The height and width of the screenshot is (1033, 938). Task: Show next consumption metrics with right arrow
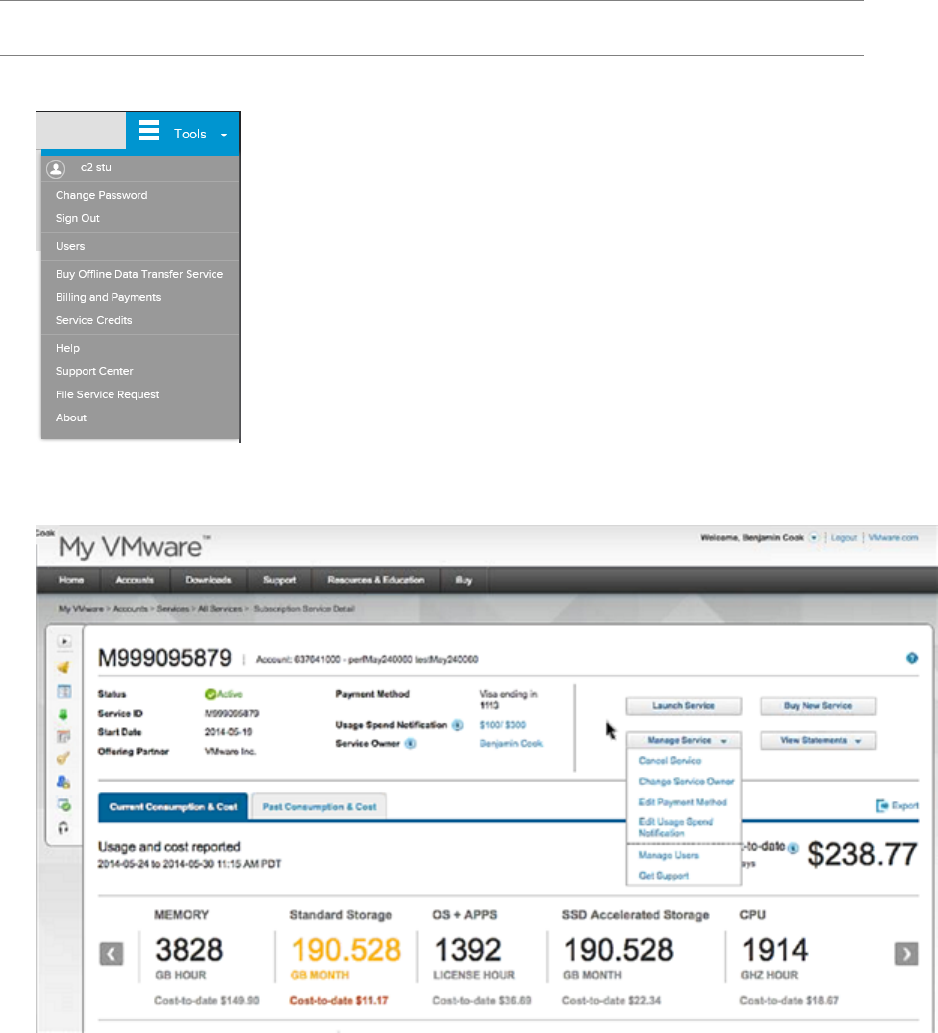click(906, 953)
